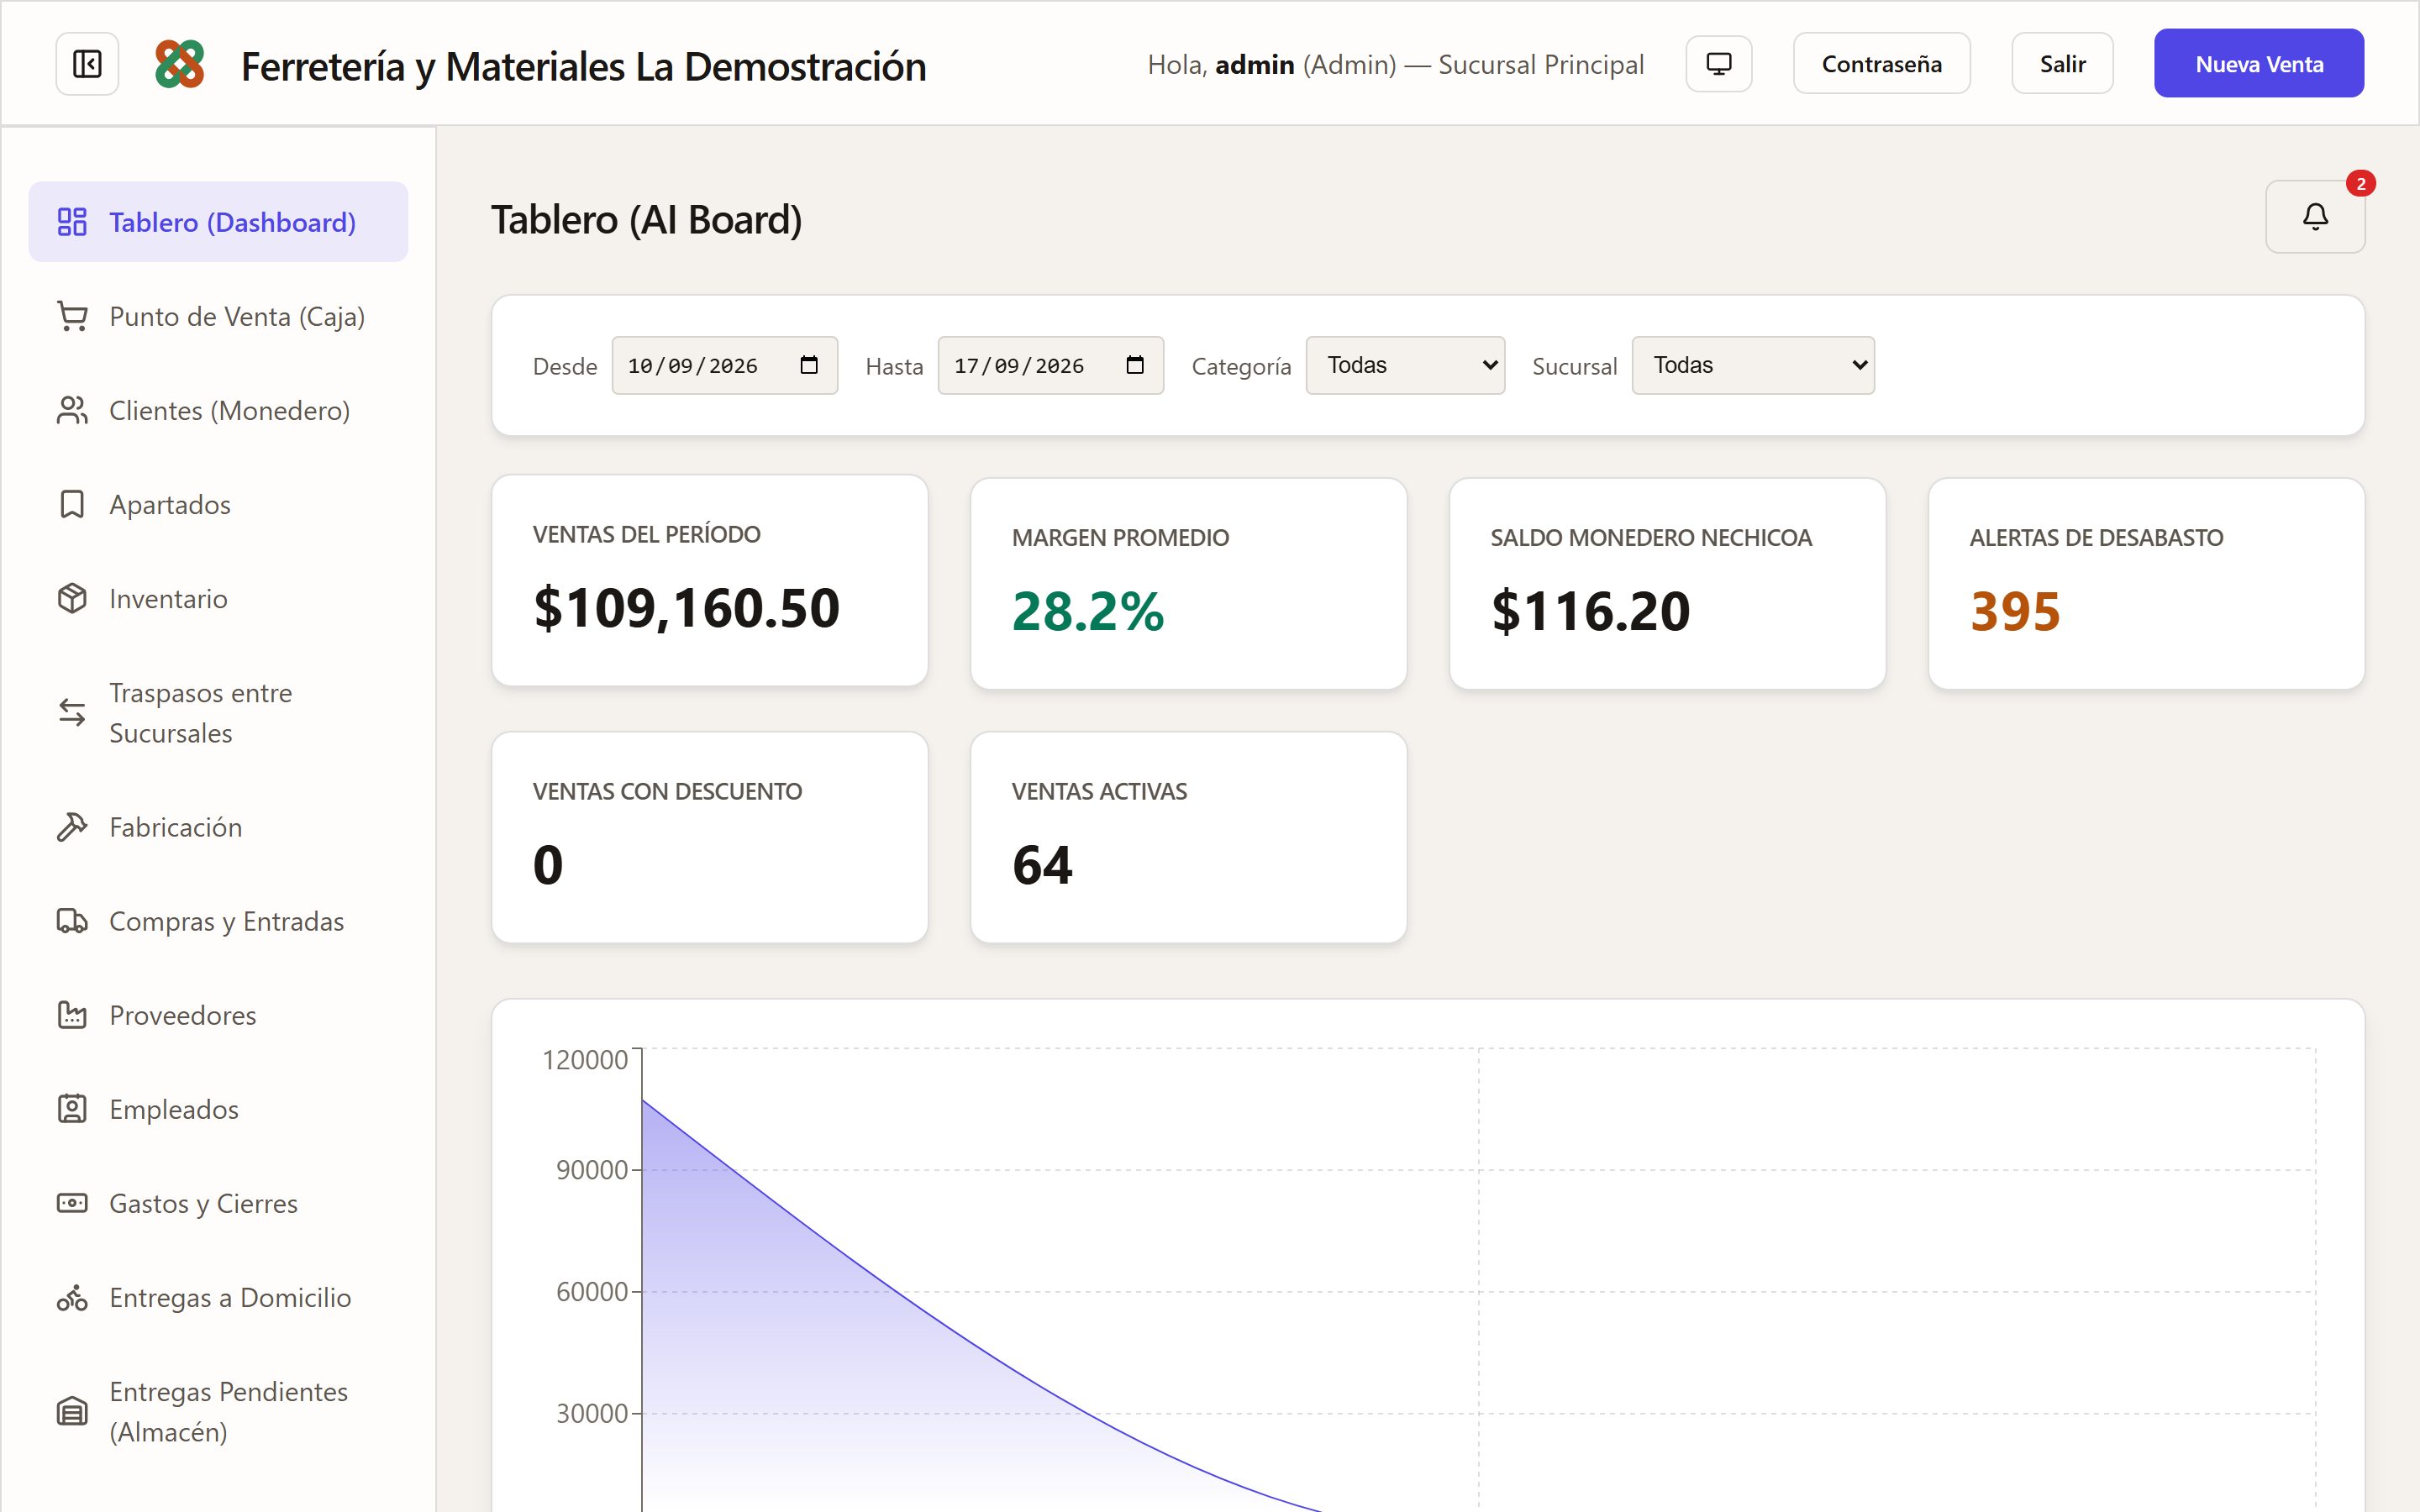Image resolution: width=2420 pixels, height=1512 pixels.
Task: Click the Tablero dashboard grid icon
Action: [72, 222]
